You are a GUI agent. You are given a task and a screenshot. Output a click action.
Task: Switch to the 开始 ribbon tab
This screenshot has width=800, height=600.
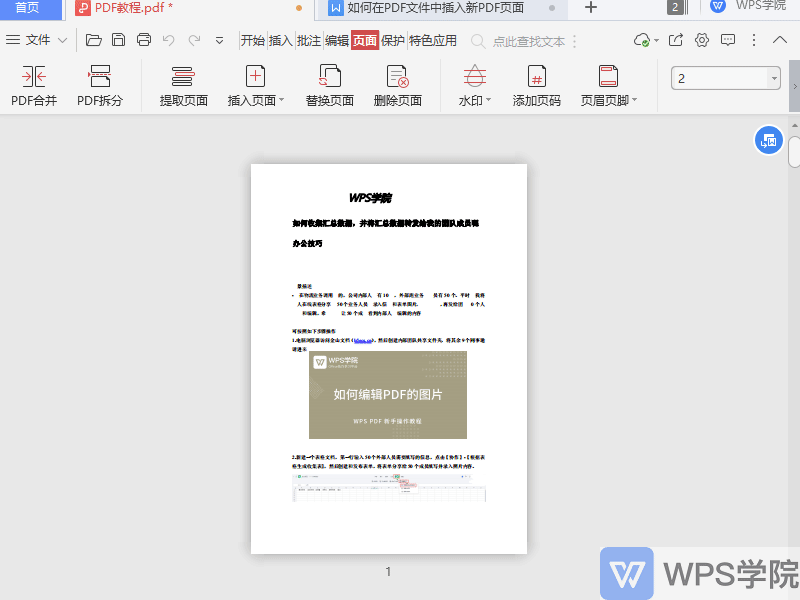tap(253, 41)
